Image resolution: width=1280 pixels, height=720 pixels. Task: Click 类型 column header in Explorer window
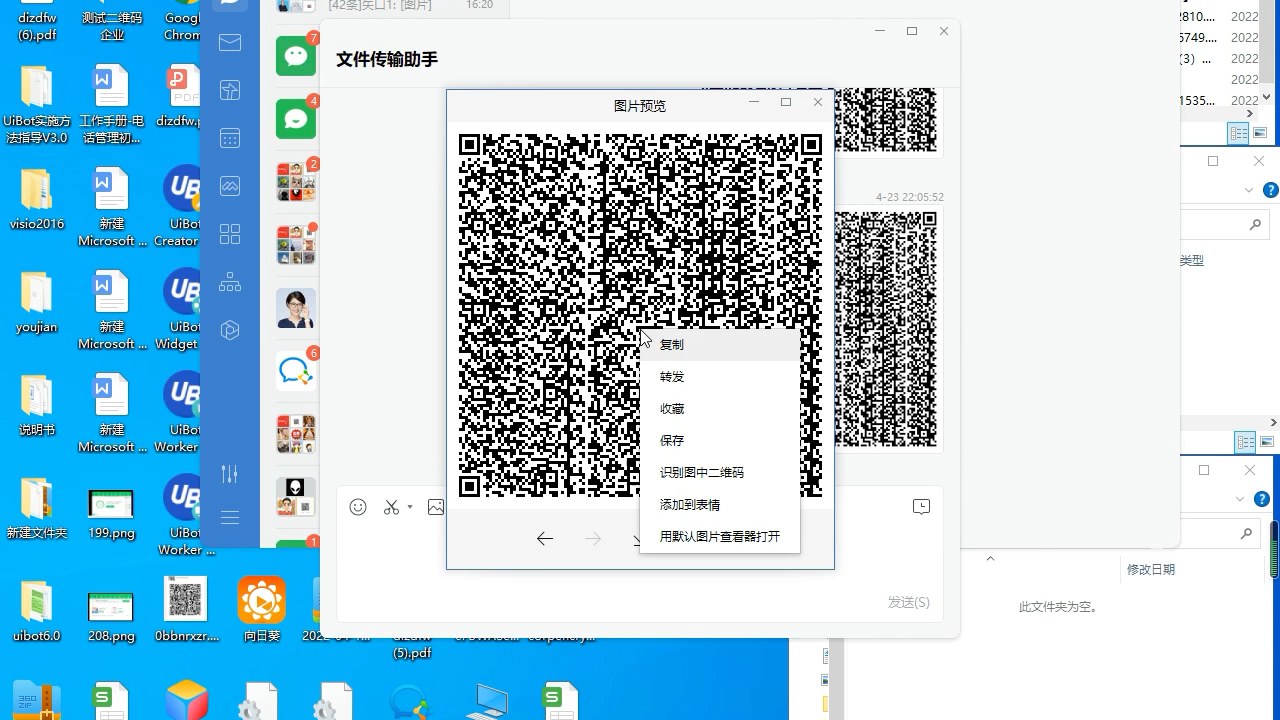[x=1192, y=260]
